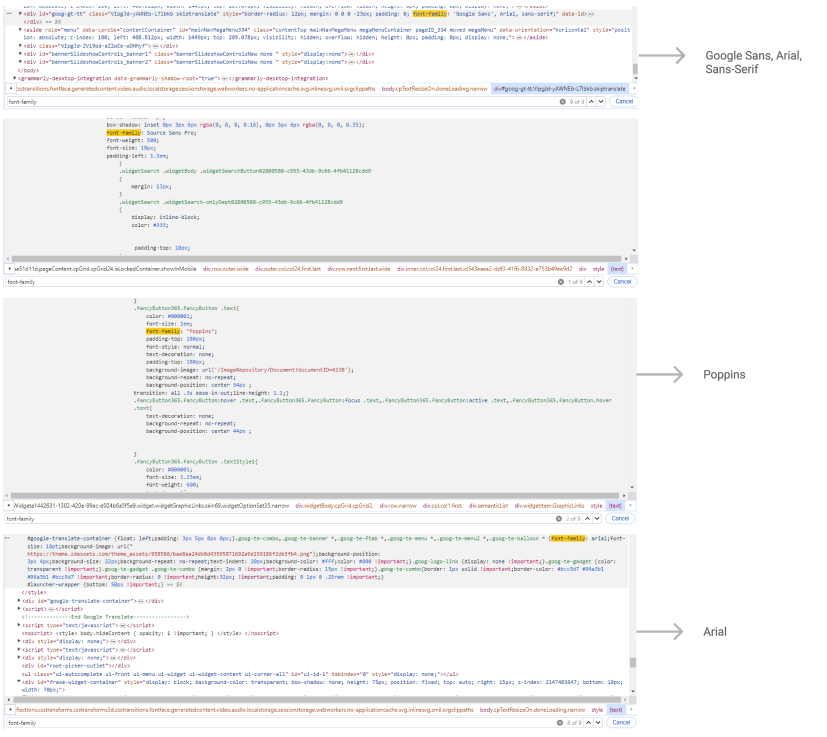The width and height of the screenshot is (827, 737).
Task: Go to next match in '1 of 9' bar
Action: coord(599,281)
